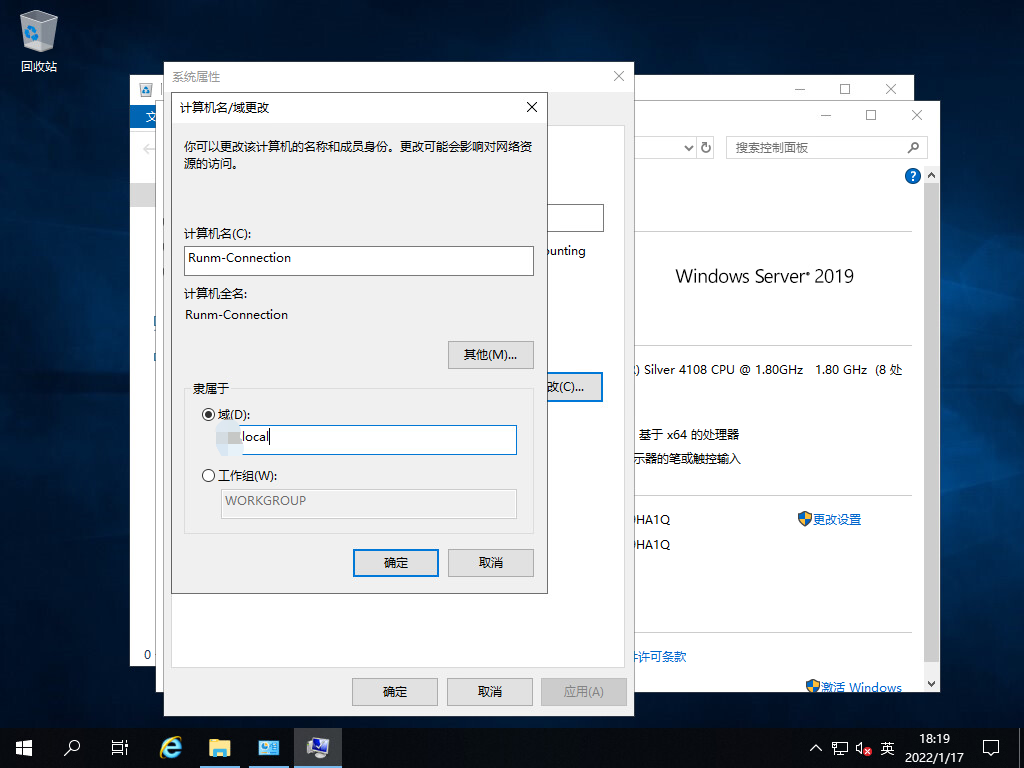The image size is (1024, 768).
Task: Open the network status tray icon
Action: [x=840, y=748]
